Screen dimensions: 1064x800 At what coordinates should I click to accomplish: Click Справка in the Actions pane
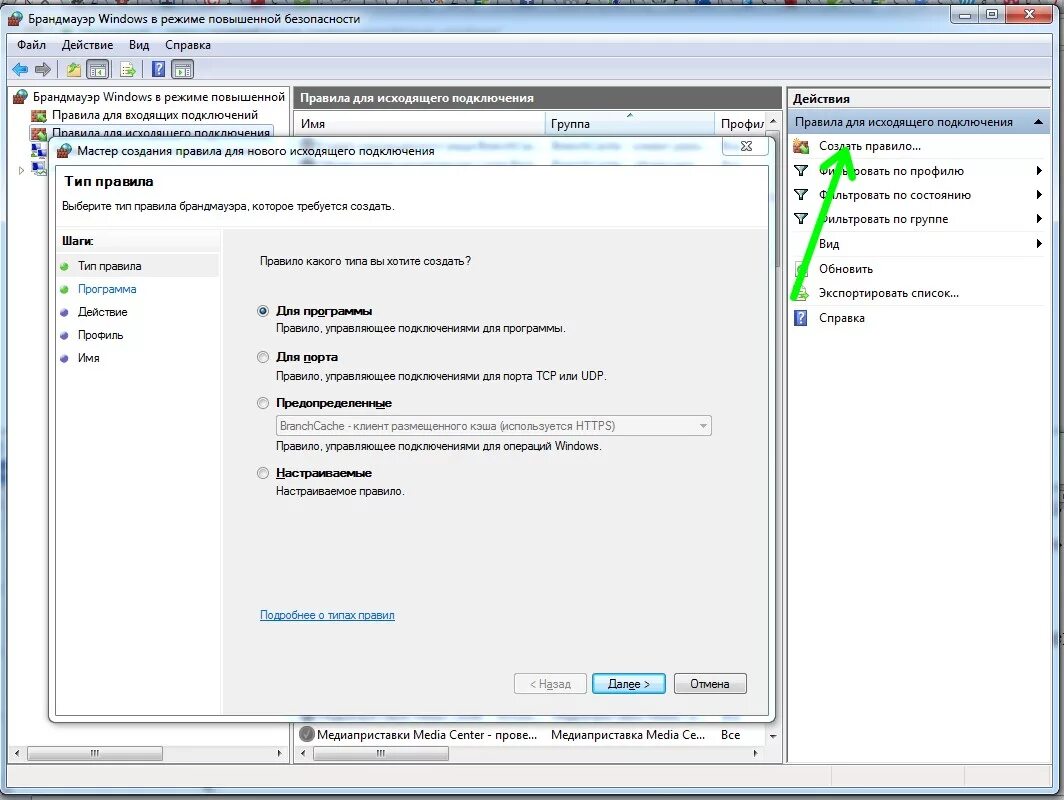841,318
